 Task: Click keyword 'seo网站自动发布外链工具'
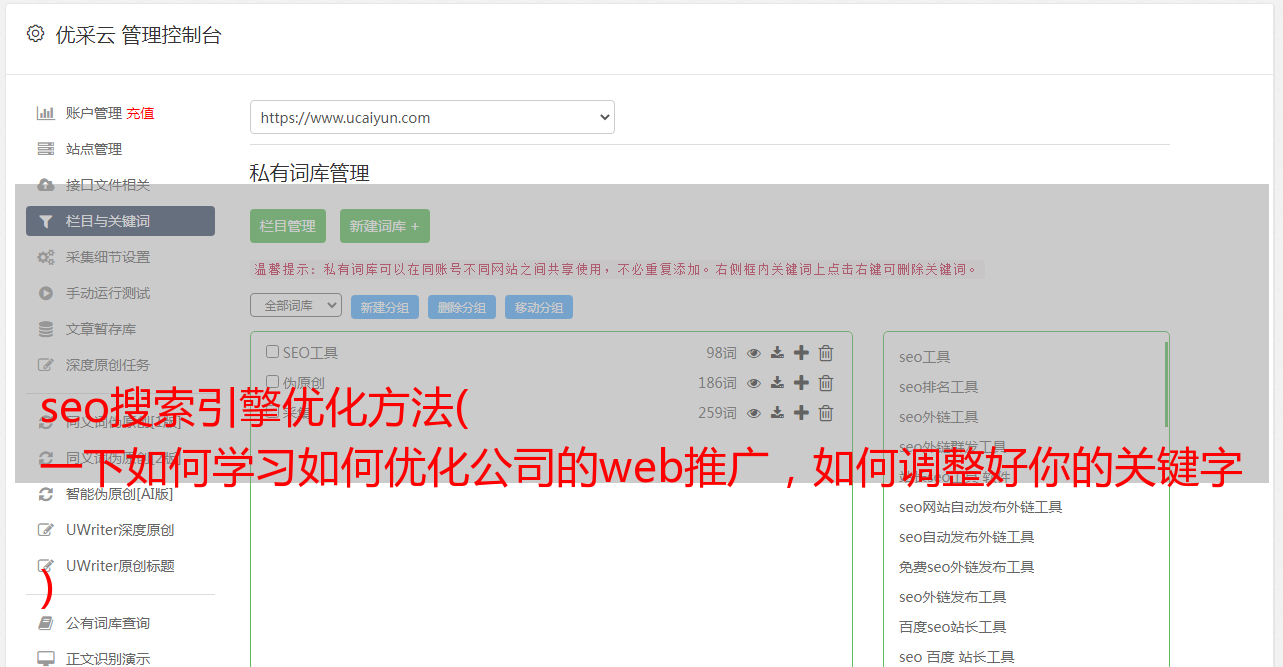[981, 507]
